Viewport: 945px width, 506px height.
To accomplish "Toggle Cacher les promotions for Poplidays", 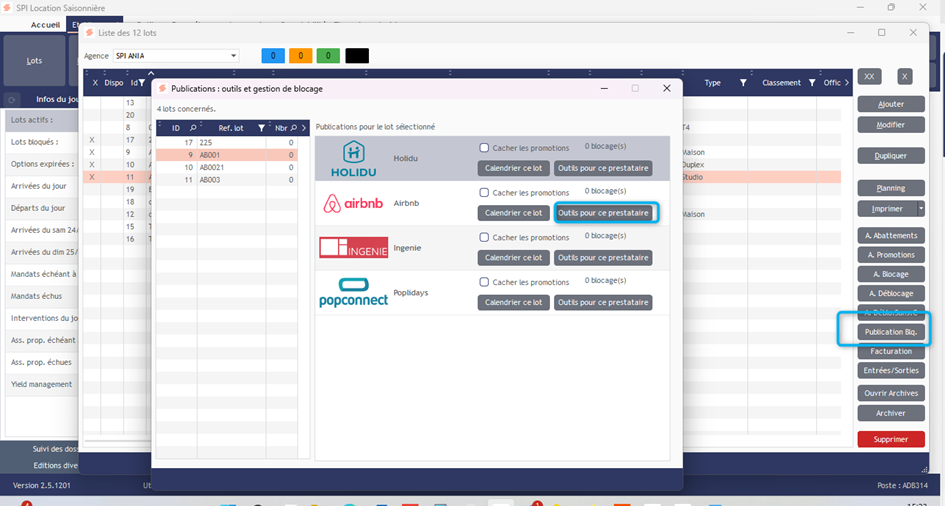I will click(x=484, y=283).
